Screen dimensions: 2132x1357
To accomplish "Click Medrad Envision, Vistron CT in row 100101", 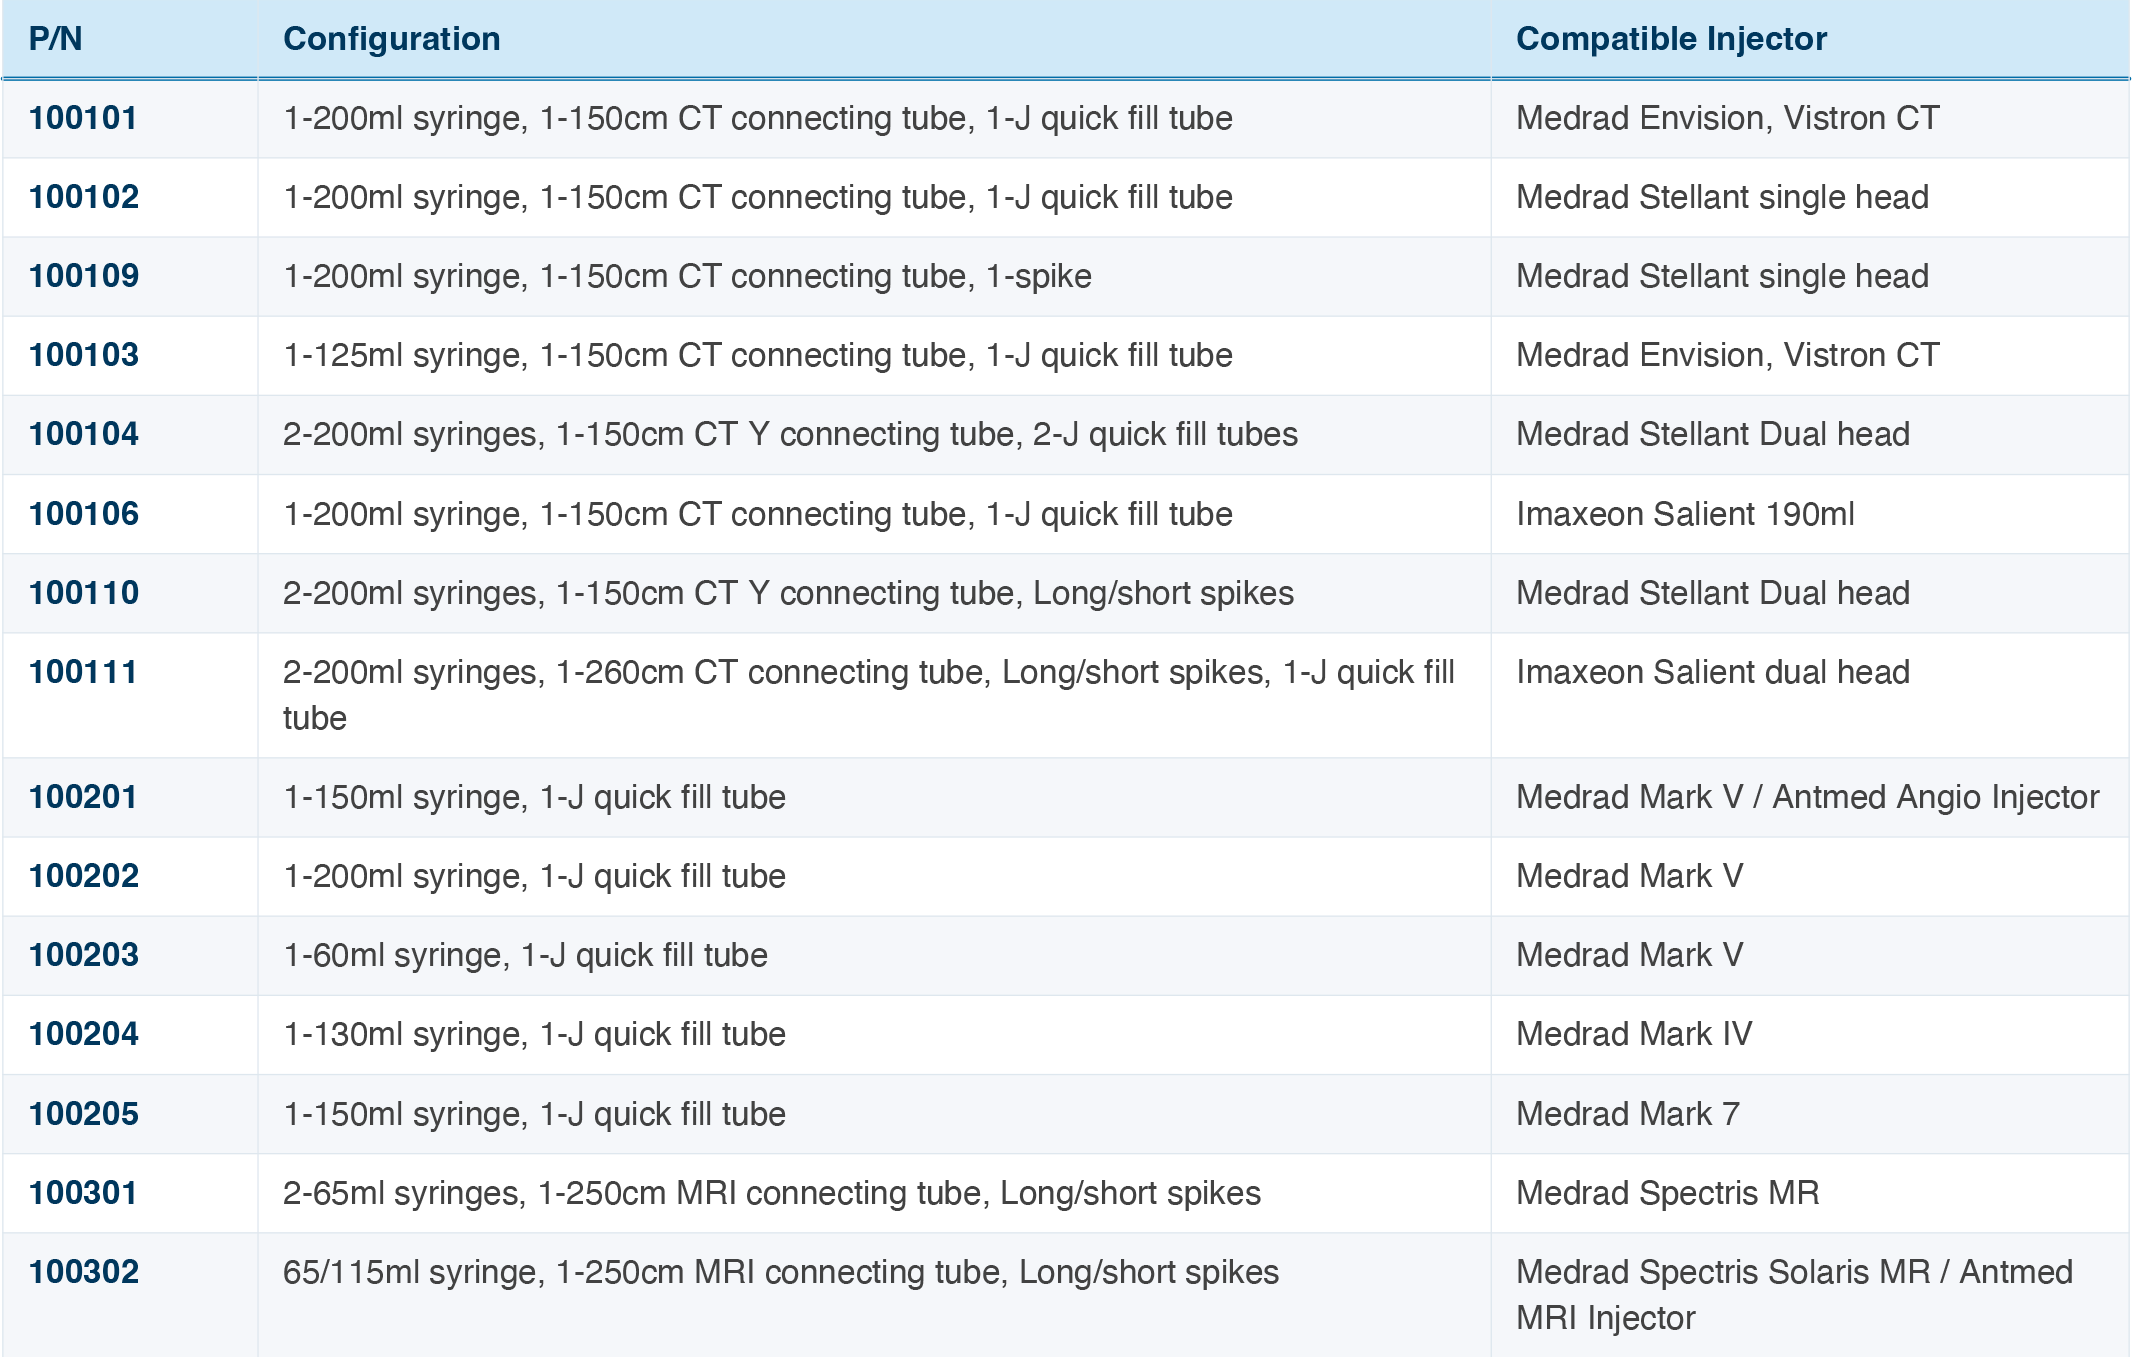I will [1728, 118].
